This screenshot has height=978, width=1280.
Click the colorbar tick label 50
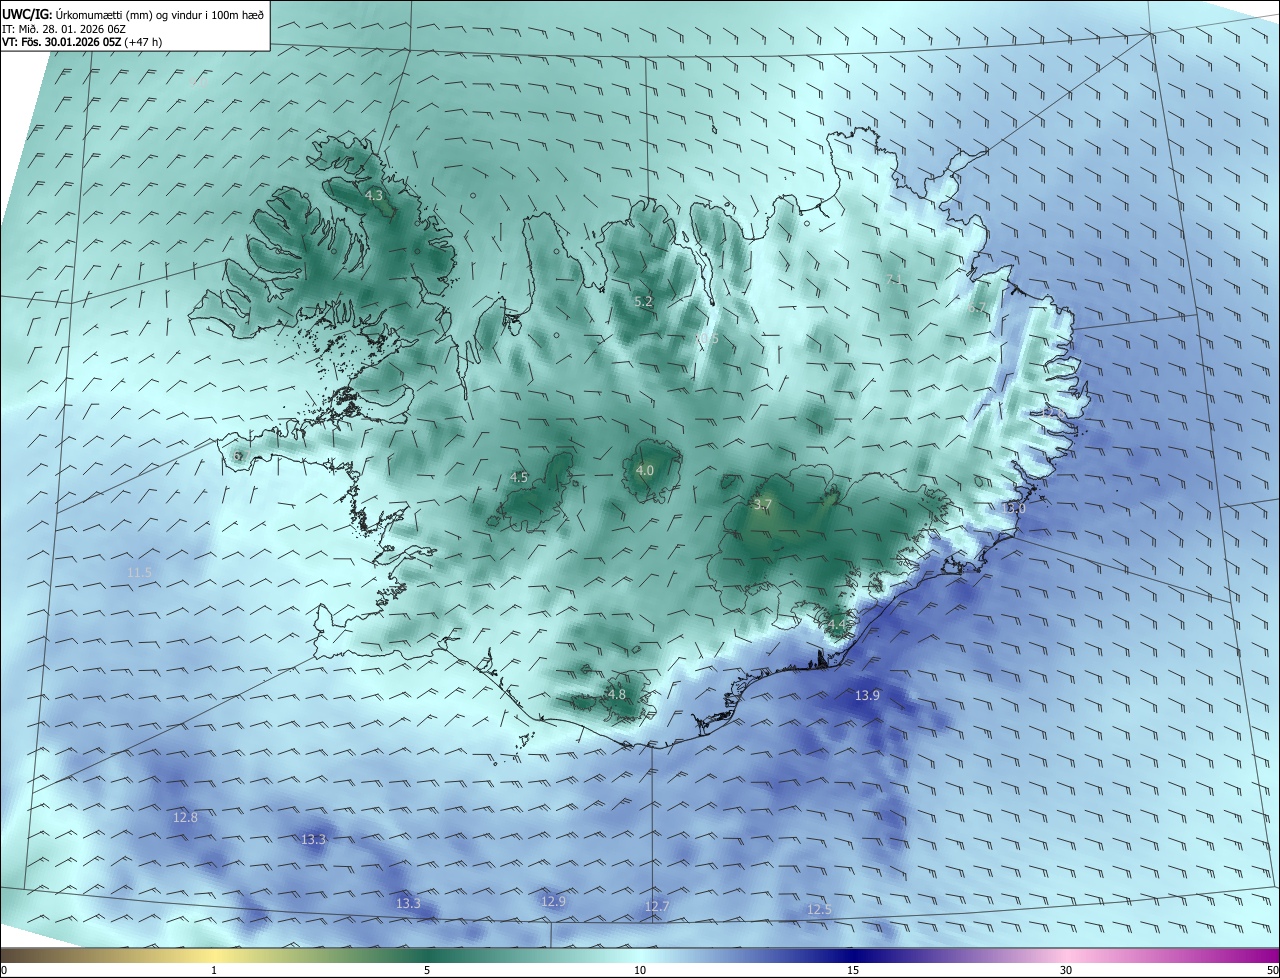coord(1272,970)
